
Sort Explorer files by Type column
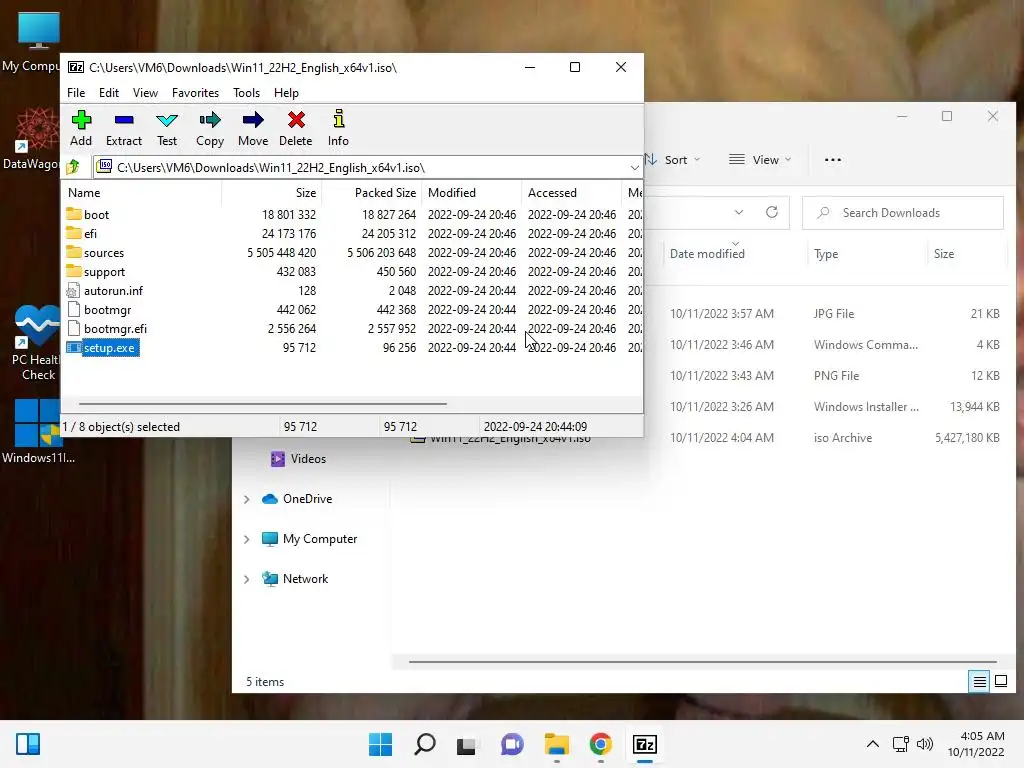826,254
